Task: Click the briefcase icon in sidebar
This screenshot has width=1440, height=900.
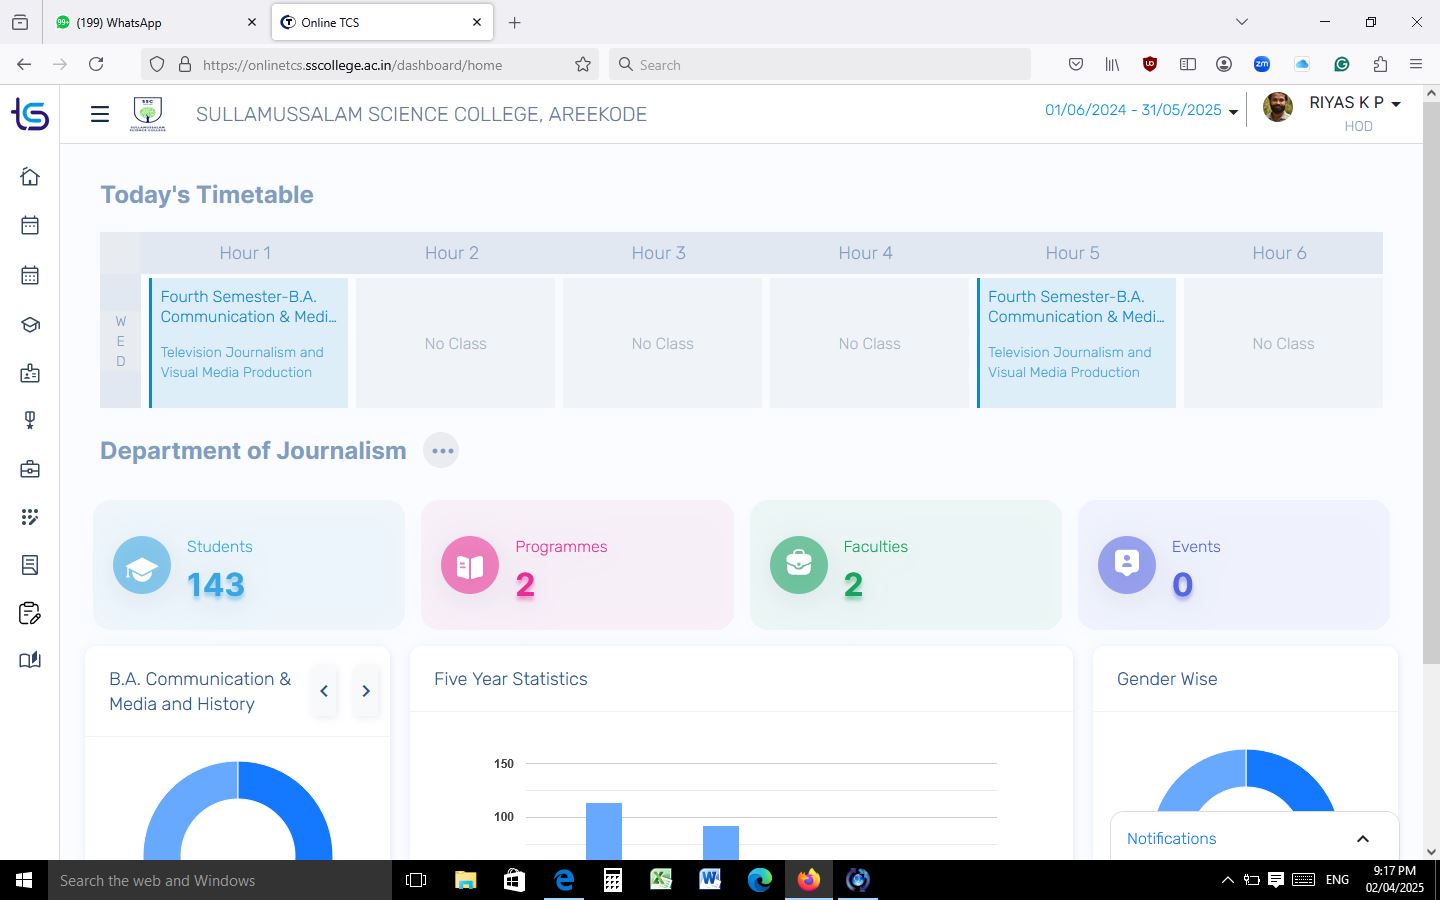Action: click(x=30, y=469)
